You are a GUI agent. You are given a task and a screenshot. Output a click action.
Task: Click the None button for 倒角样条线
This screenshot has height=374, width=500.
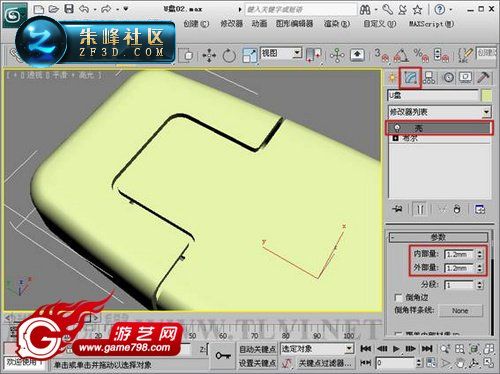pos(460,310)
